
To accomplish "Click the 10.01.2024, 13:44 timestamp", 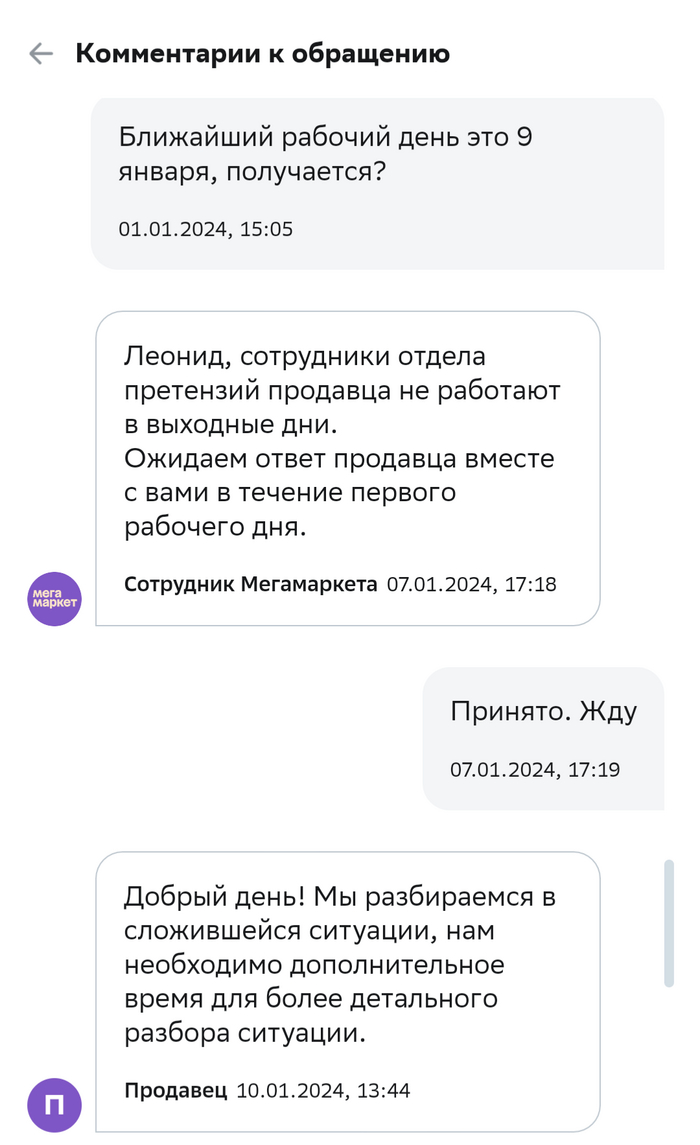I will pyautogui.click(x=323, y=1090).
